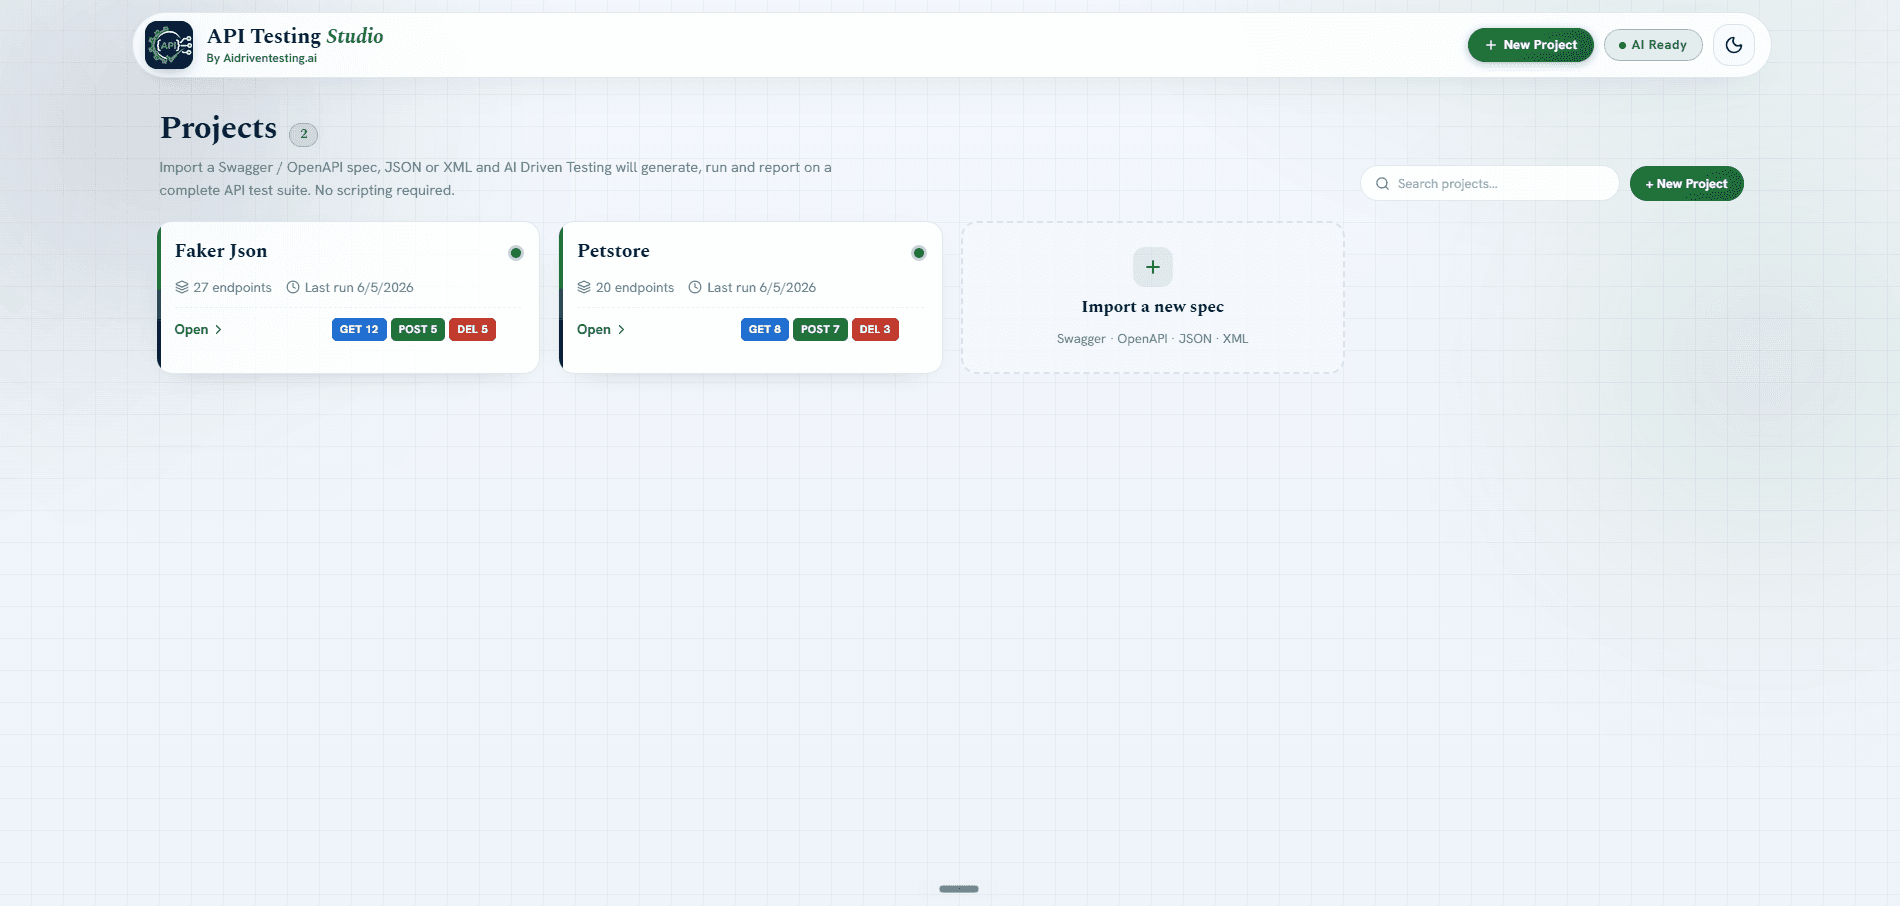Click the By Aidriventesting.ai subtitle
This screenshot has height=906, width=1900.
click(x=262, y=58)
